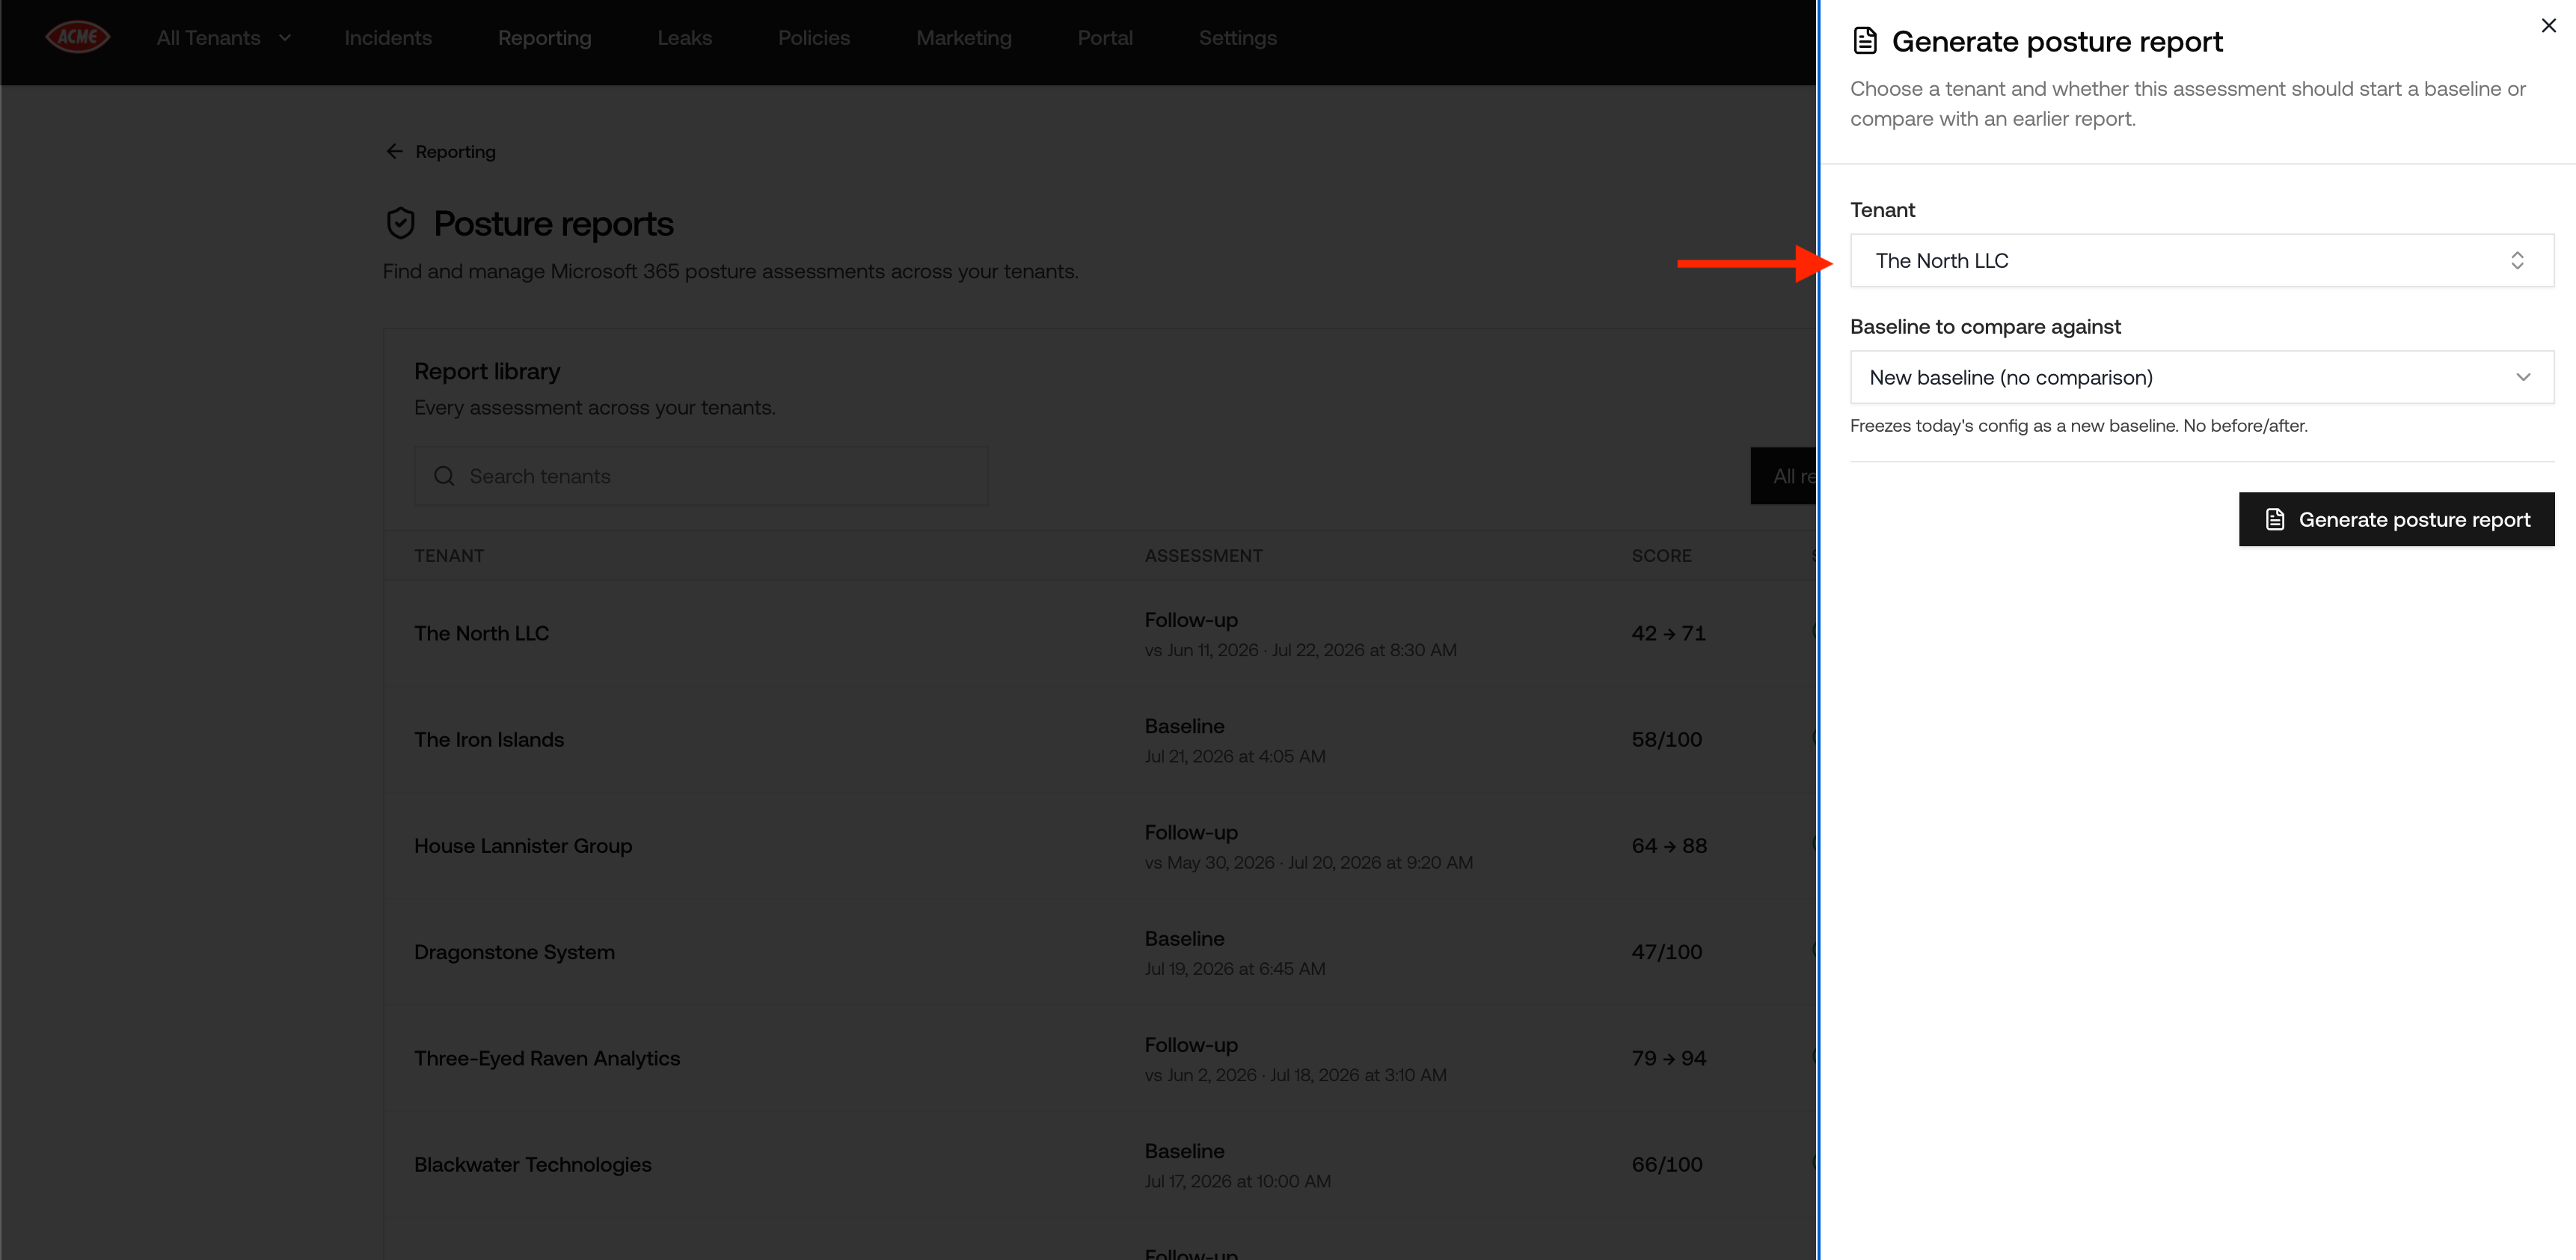The width and height of the screenshot is (2576, 1260).
Task: Select the Blackwater Technologies row
Action: pyautogui.click(x=1100, y=1164)
